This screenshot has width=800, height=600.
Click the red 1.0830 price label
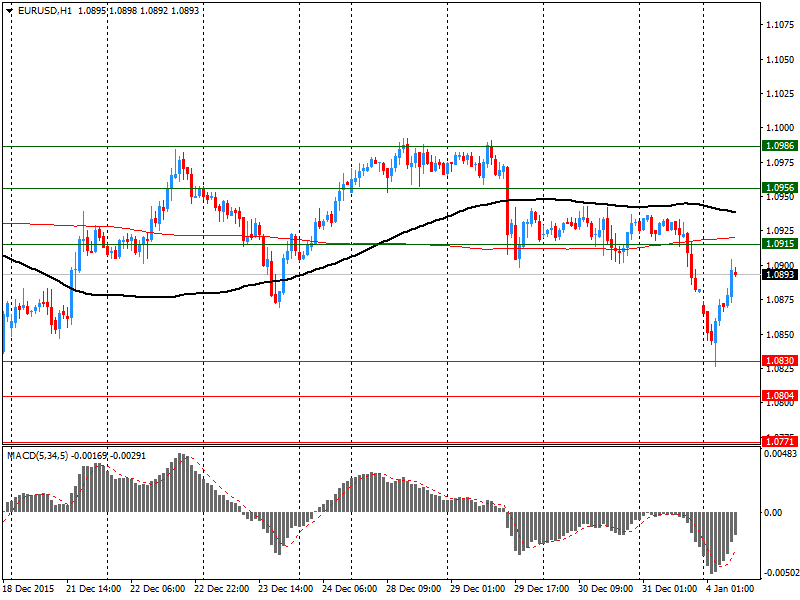click(780, 361)
